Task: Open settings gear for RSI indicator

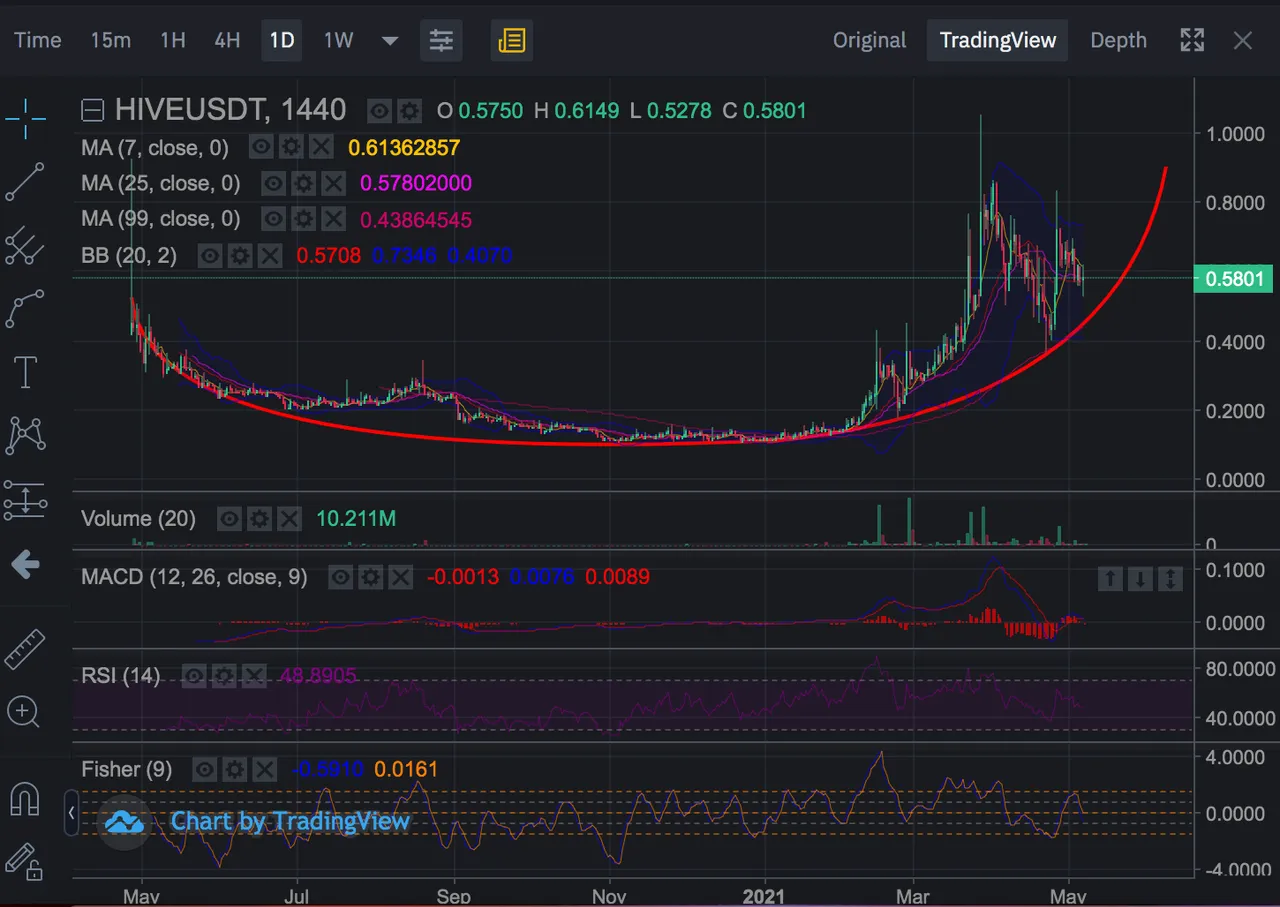Action: point(224,676)
